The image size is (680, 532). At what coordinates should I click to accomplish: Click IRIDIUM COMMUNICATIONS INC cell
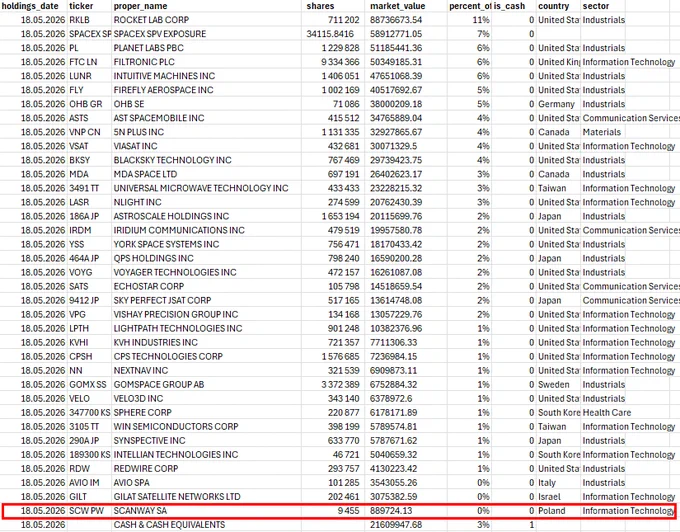click(207, 230)
